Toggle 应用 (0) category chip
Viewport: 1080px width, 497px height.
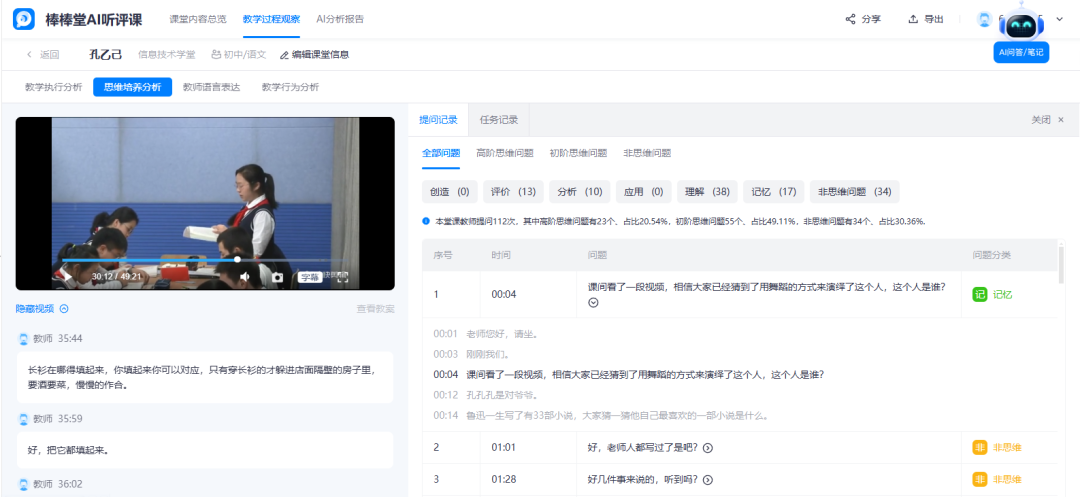click(x=643, y=192)
